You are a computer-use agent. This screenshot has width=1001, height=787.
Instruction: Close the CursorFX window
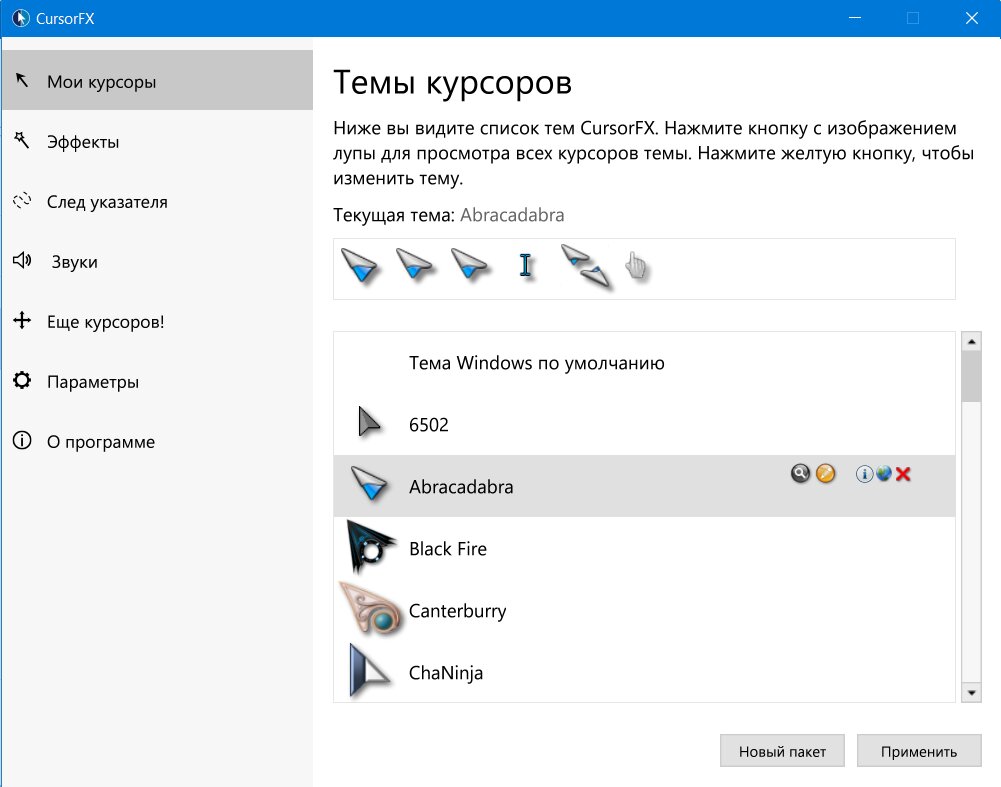pos(972,18)
